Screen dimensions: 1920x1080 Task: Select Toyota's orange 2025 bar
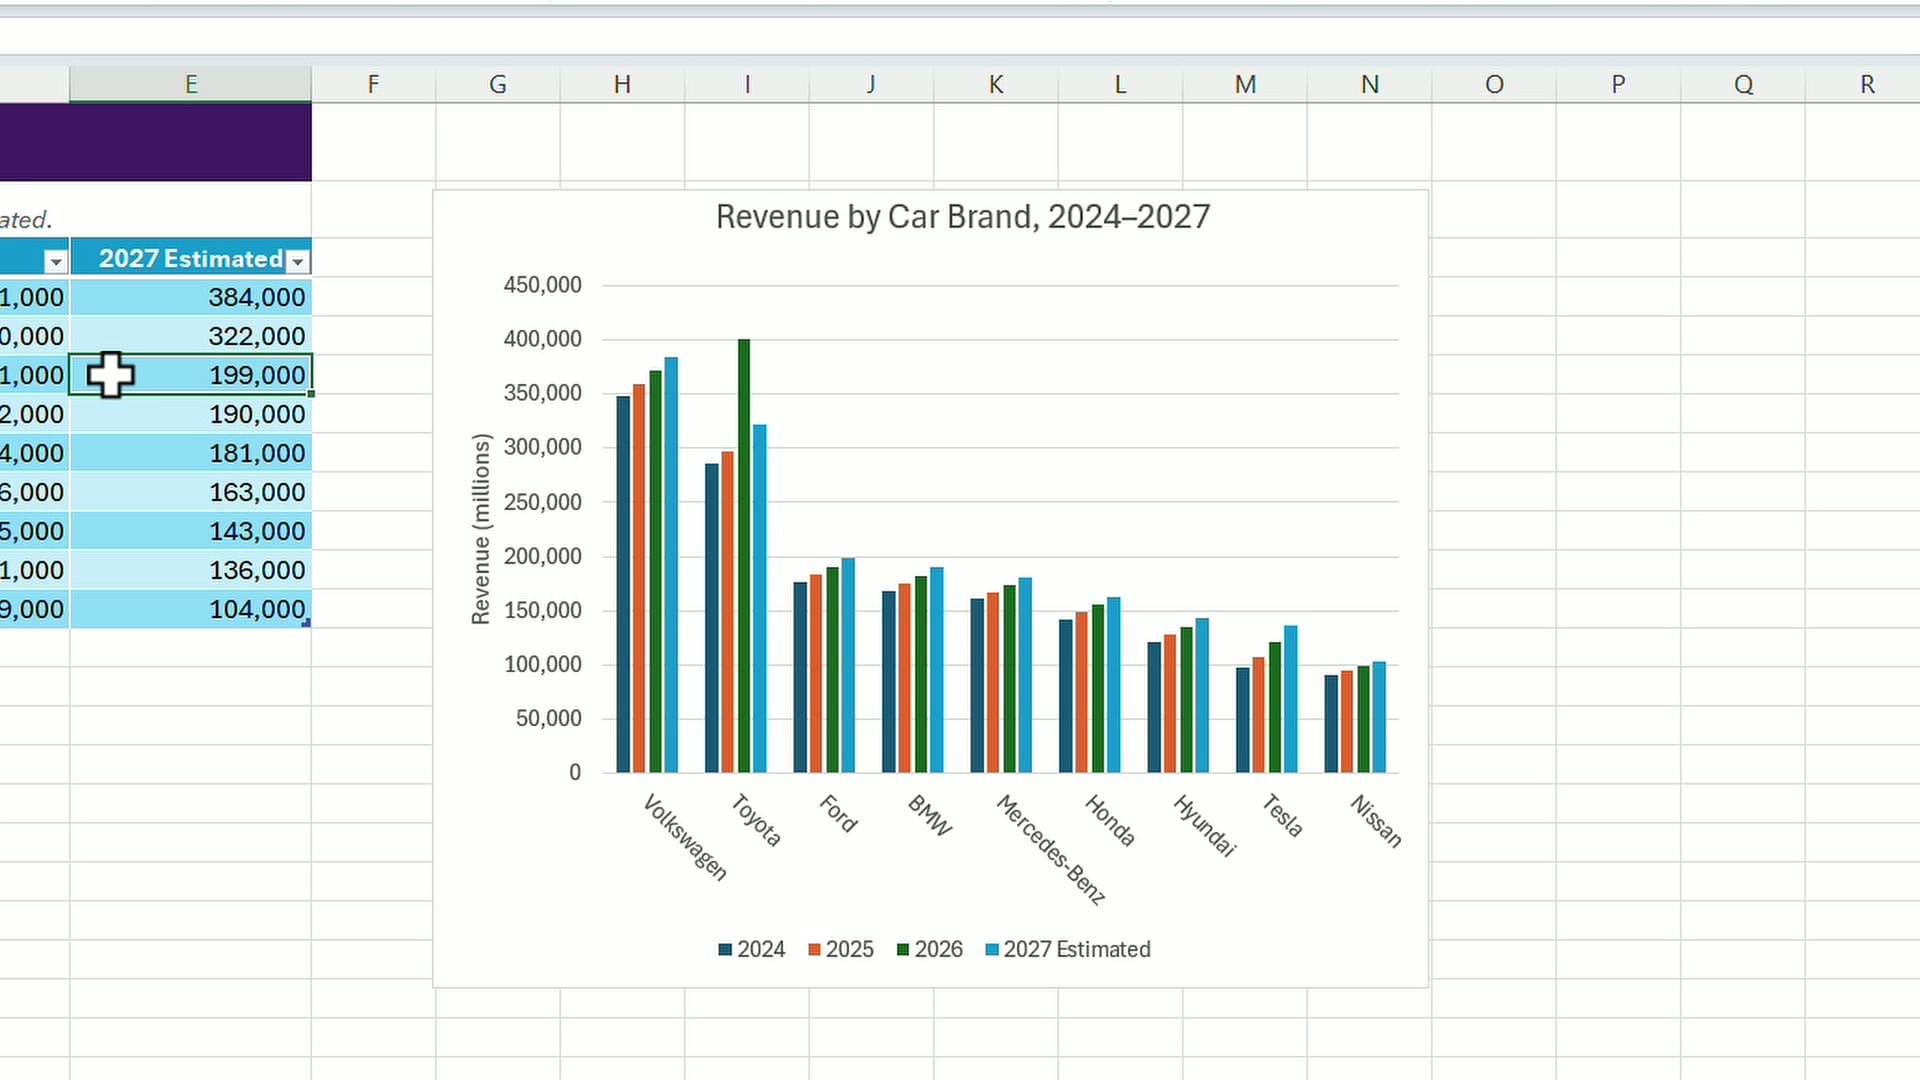[728, 612]
